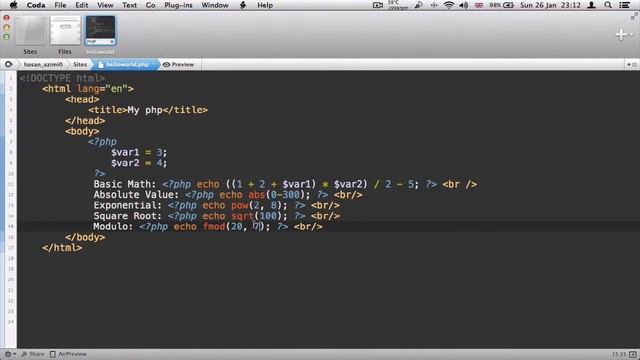
Task: Open the volume control menu
Action: point(464,5)
